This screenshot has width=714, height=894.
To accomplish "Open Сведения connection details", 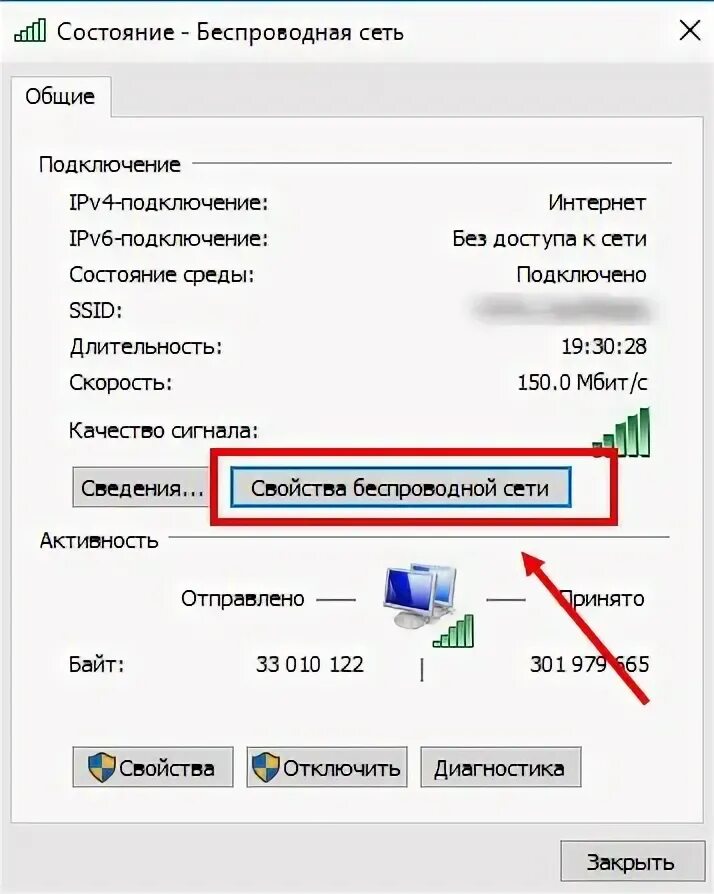I will click(x=141, y=487).
